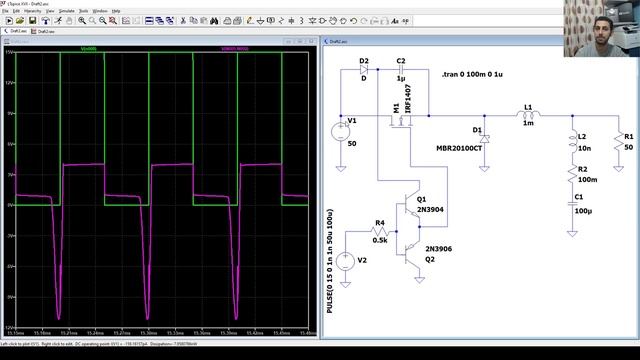Mirror the selected component
The image size is (640, 360).
(384, 20)
